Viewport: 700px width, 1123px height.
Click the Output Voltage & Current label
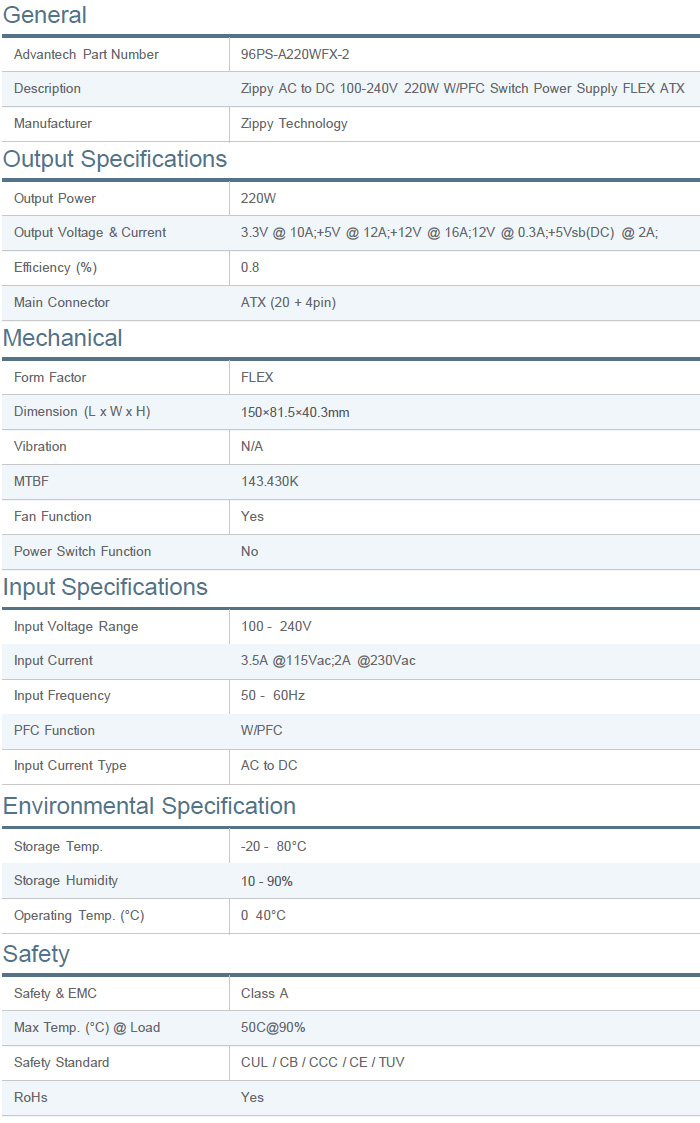pyautogui.click(x=90, y=233)
